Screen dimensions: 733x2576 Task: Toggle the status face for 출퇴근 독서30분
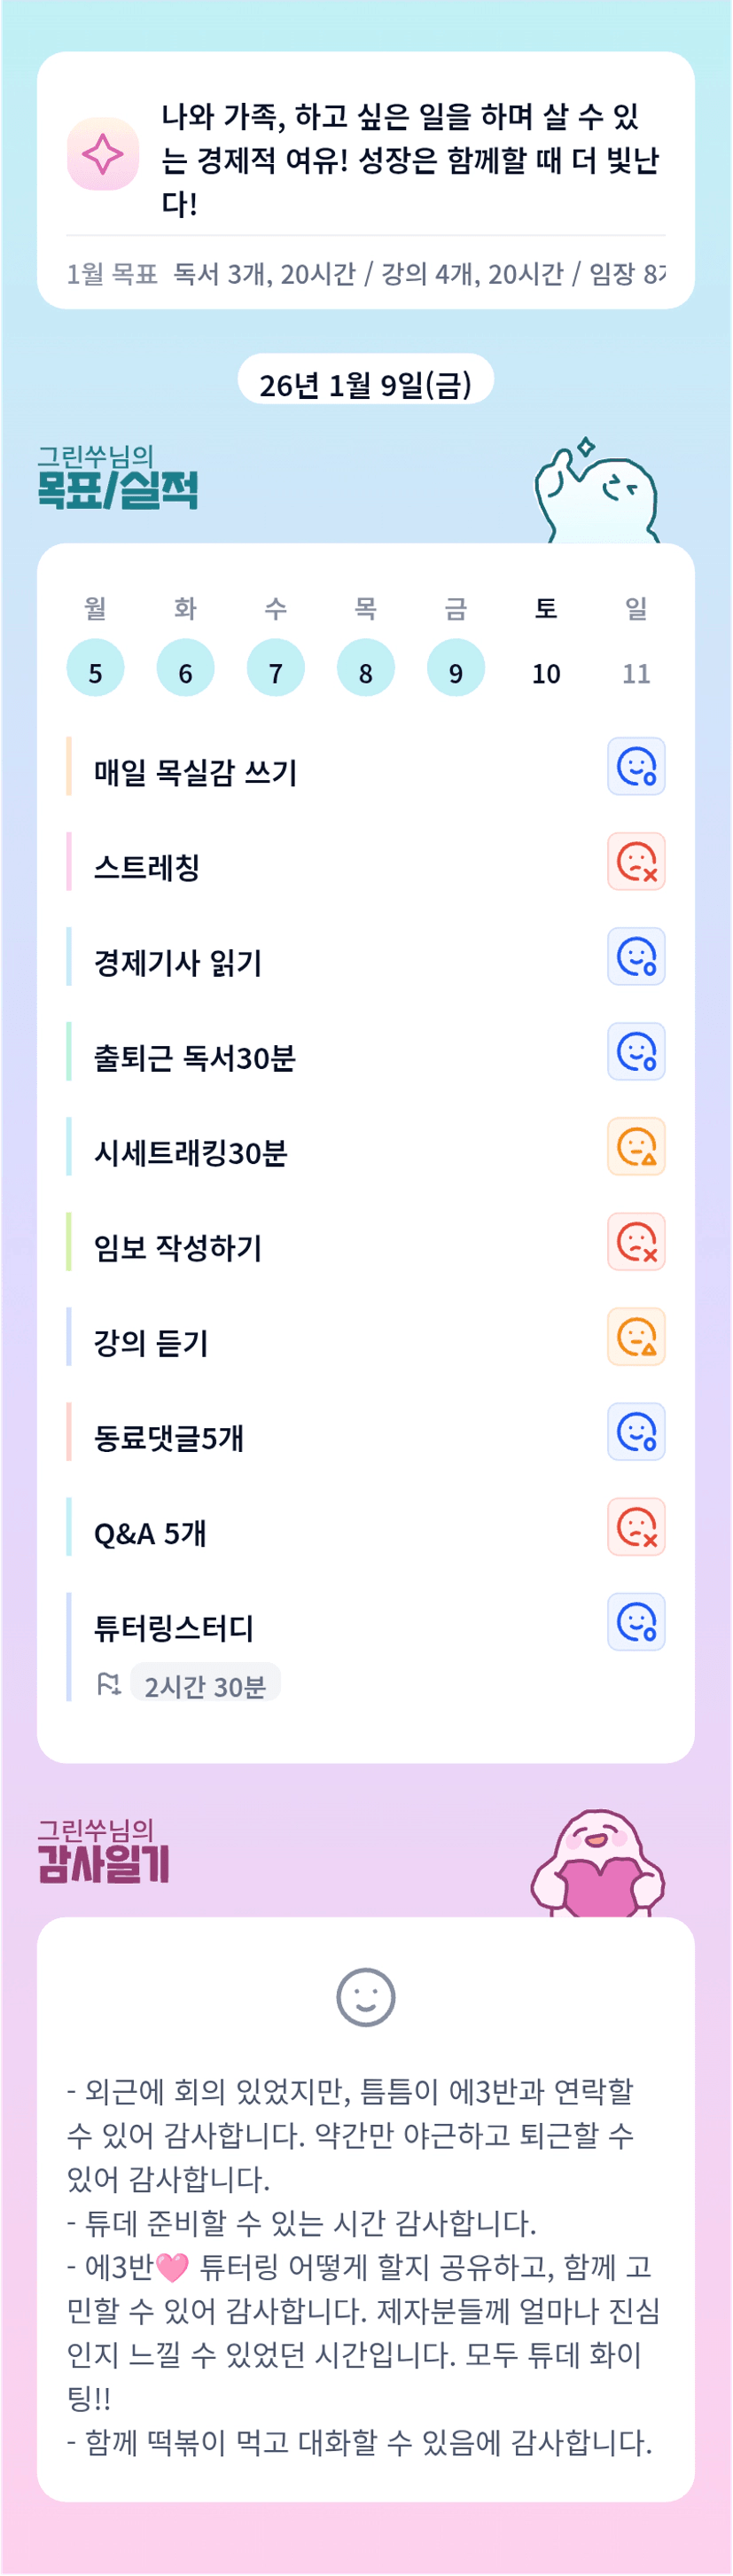[636, 1052]
